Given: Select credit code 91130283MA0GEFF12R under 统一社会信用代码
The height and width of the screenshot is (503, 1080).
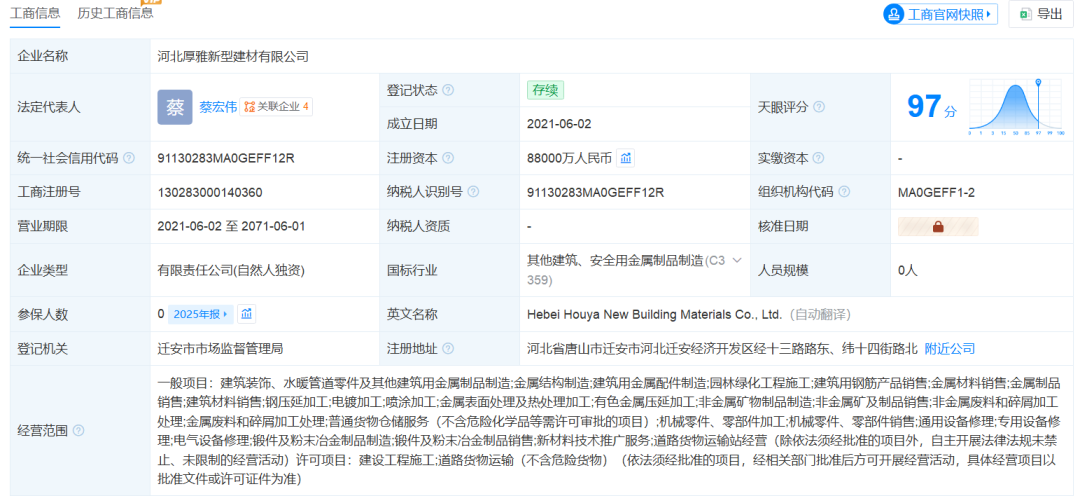Looking at the screenshot, I should (226, 158).
